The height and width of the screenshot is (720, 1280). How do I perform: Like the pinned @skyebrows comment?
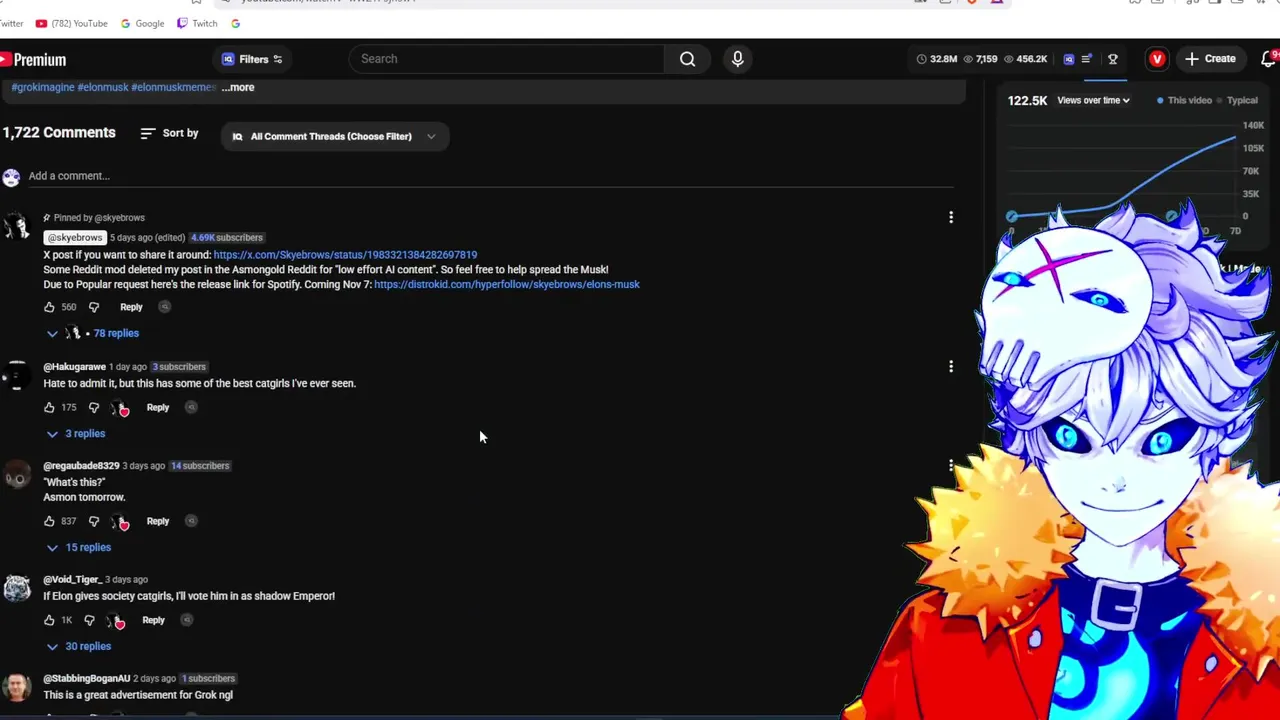[49, 307]
